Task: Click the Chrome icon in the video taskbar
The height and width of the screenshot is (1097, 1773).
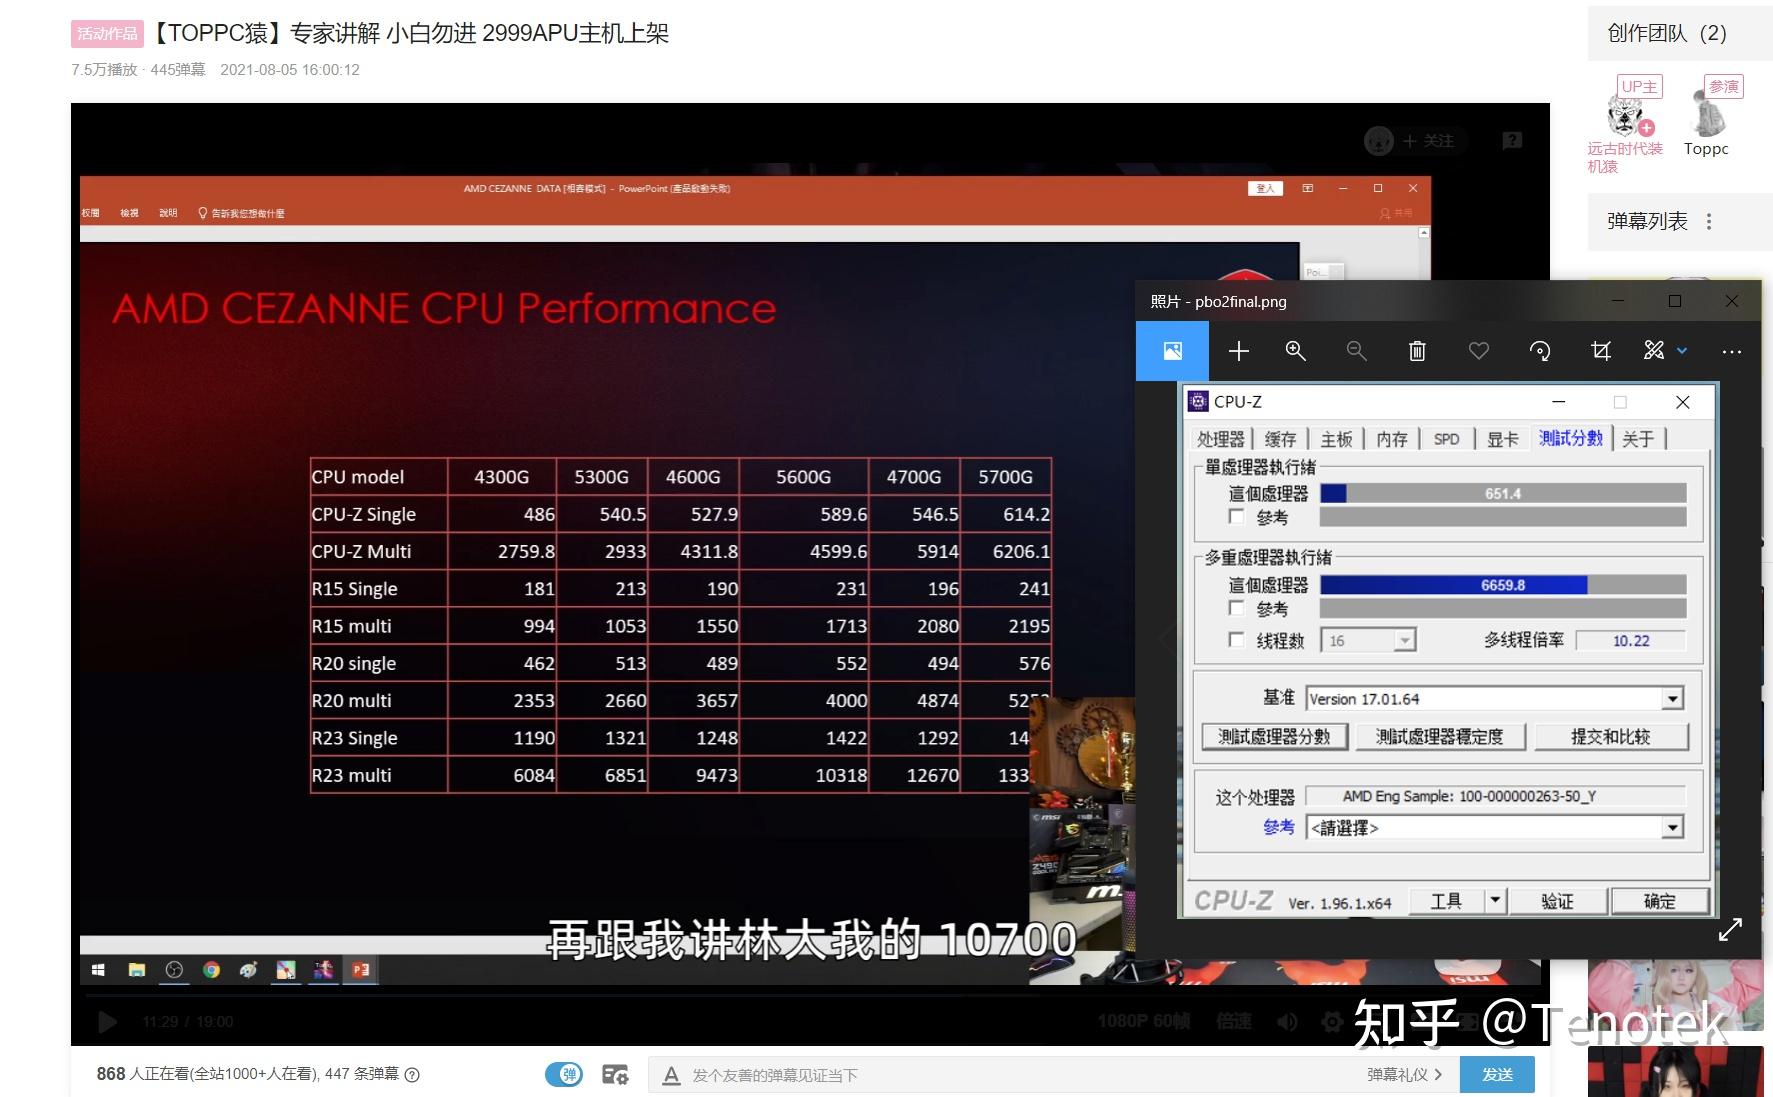Action: pyautogui.click(x=211, y=969)
